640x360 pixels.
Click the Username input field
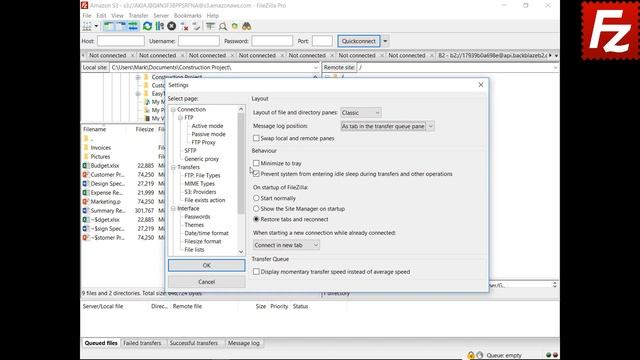click(199, 41)
